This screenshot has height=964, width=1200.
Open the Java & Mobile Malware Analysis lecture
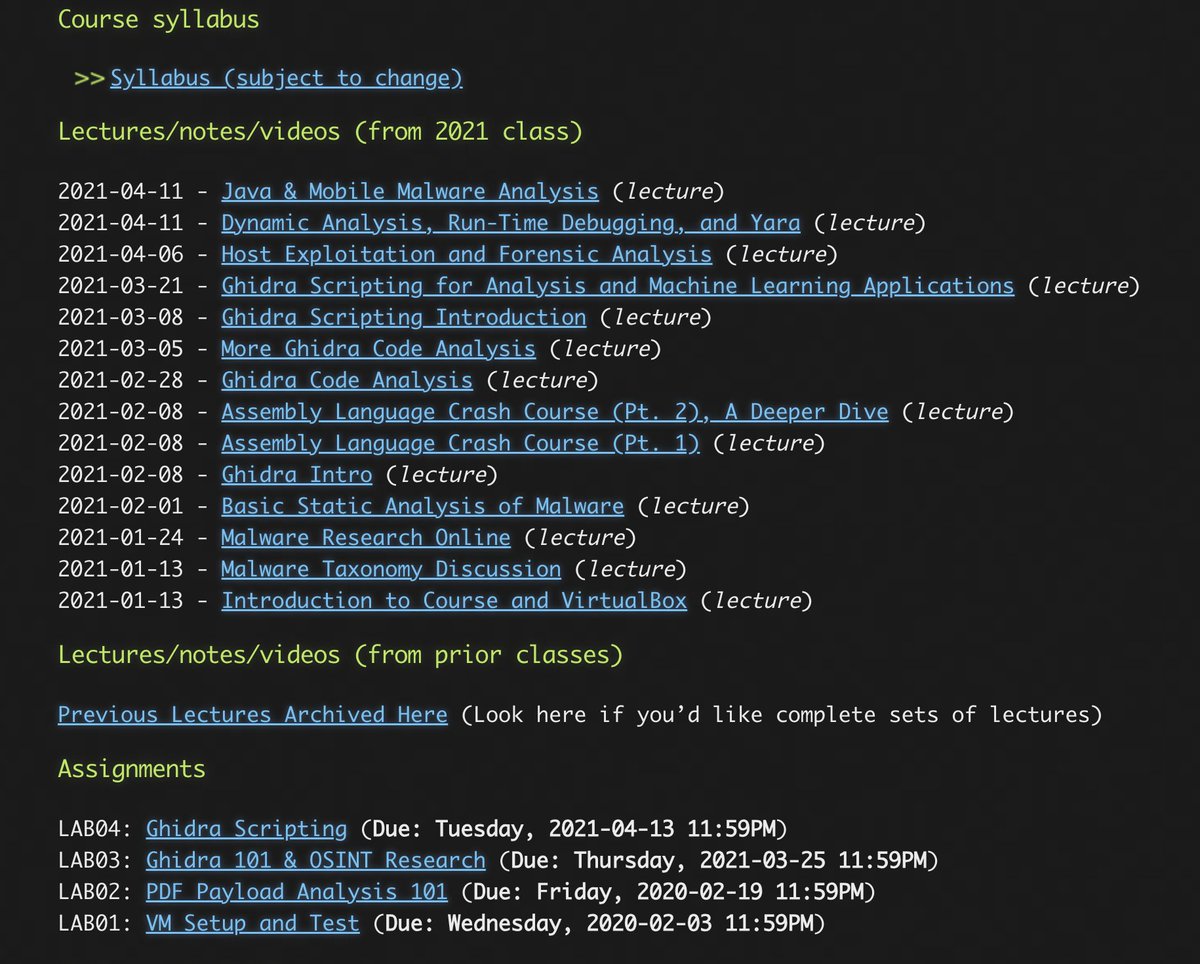[410, 190]
